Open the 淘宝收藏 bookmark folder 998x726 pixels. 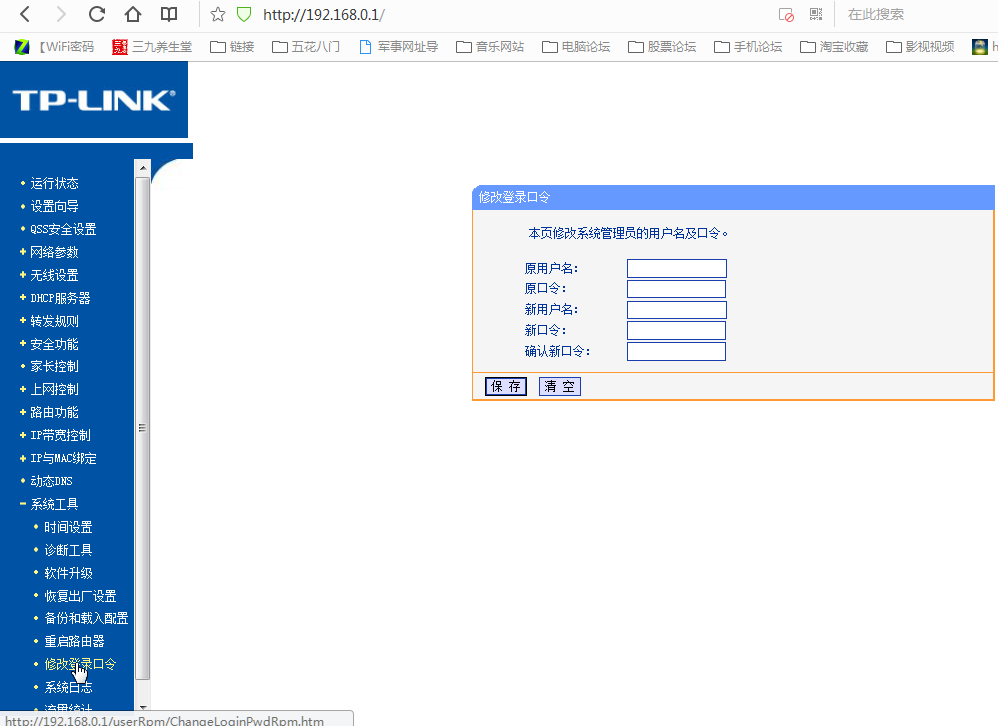pyautogui.click(x=834, y=46)
